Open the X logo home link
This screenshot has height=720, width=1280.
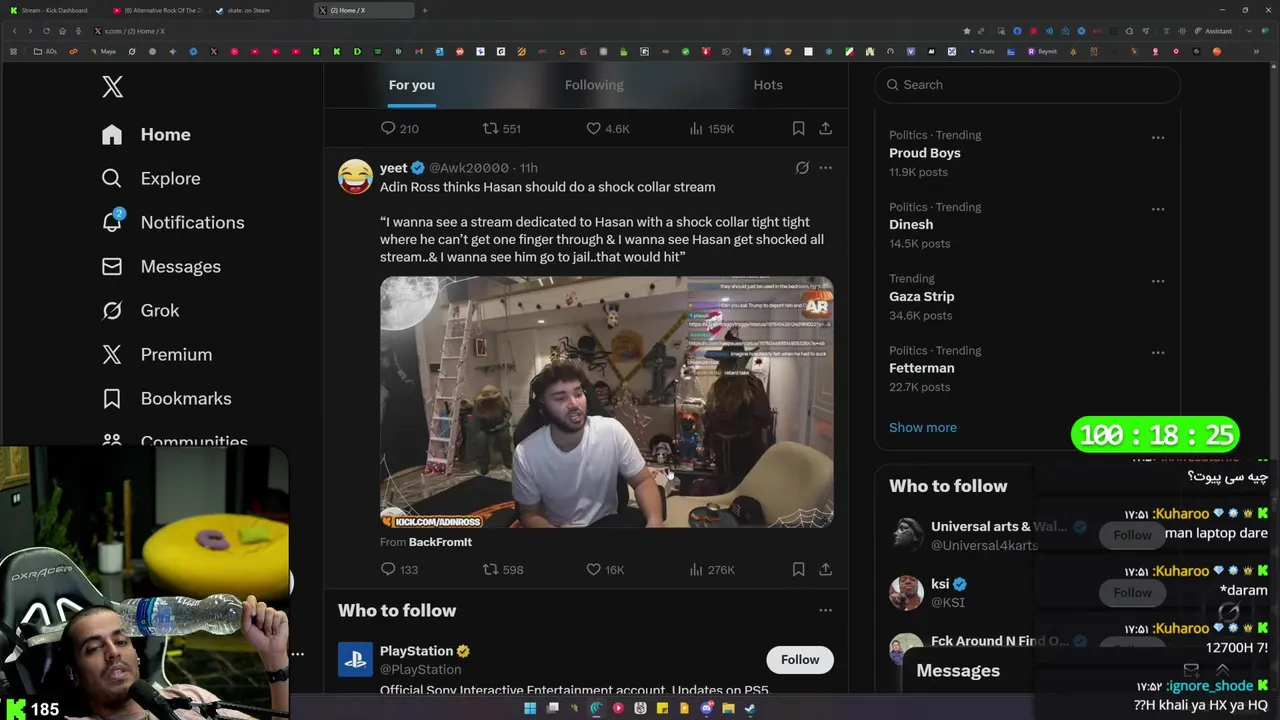[112, 87]
